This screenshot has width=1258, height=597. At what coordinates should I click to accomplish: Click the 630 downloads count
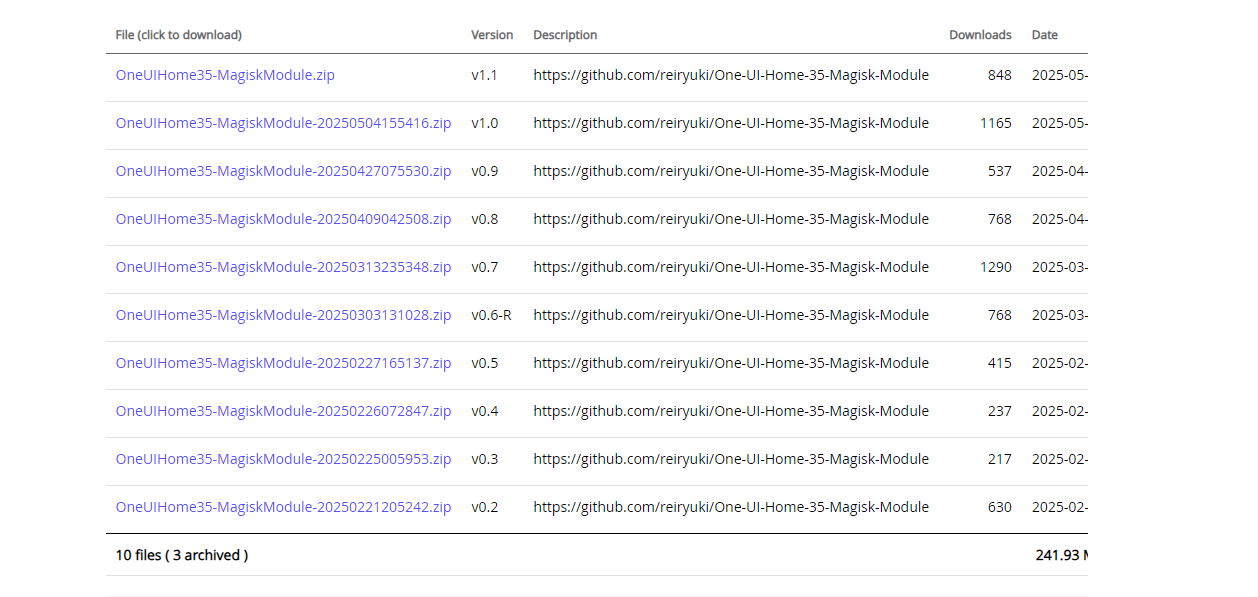(x=999, y=507)
